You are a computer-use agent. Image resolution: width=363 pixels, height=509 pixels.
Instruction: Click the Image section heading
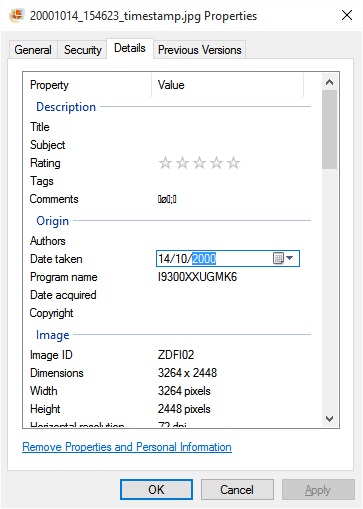tap(53, 335)
